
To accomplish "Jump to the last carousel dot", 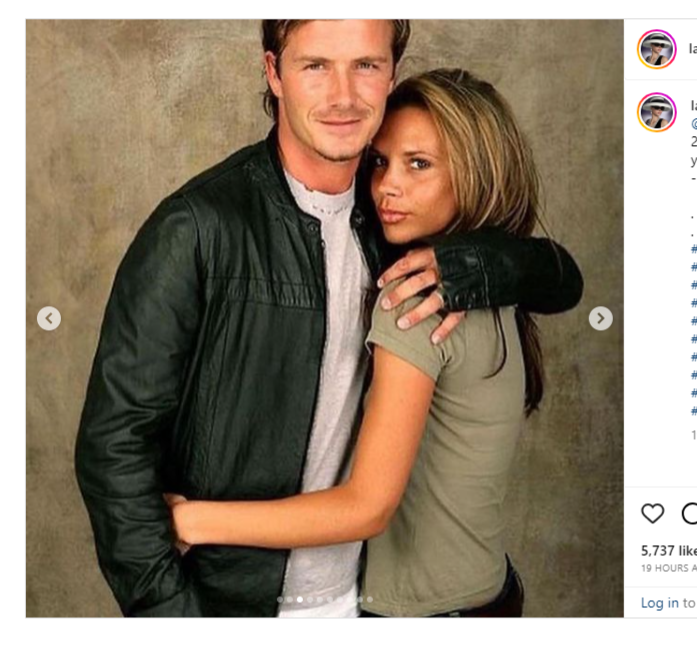I will 370,599.
